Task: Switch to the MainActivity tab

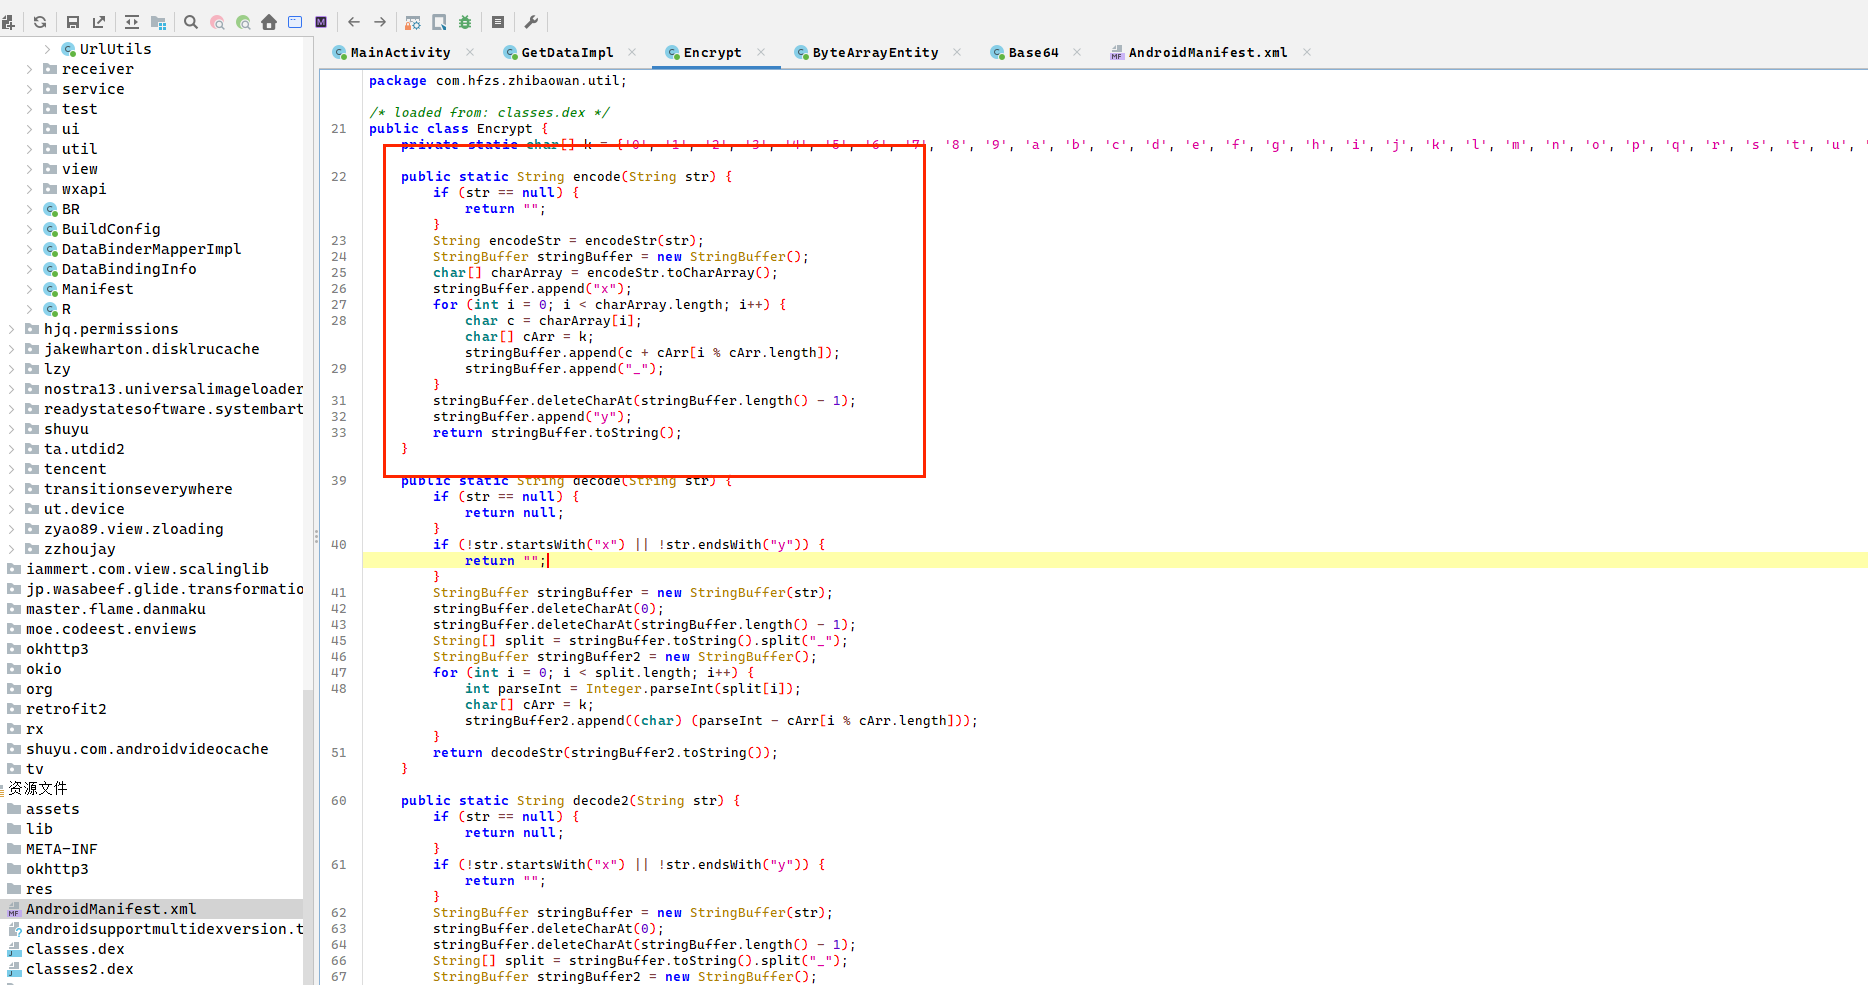Action: [x=399, y=53]
